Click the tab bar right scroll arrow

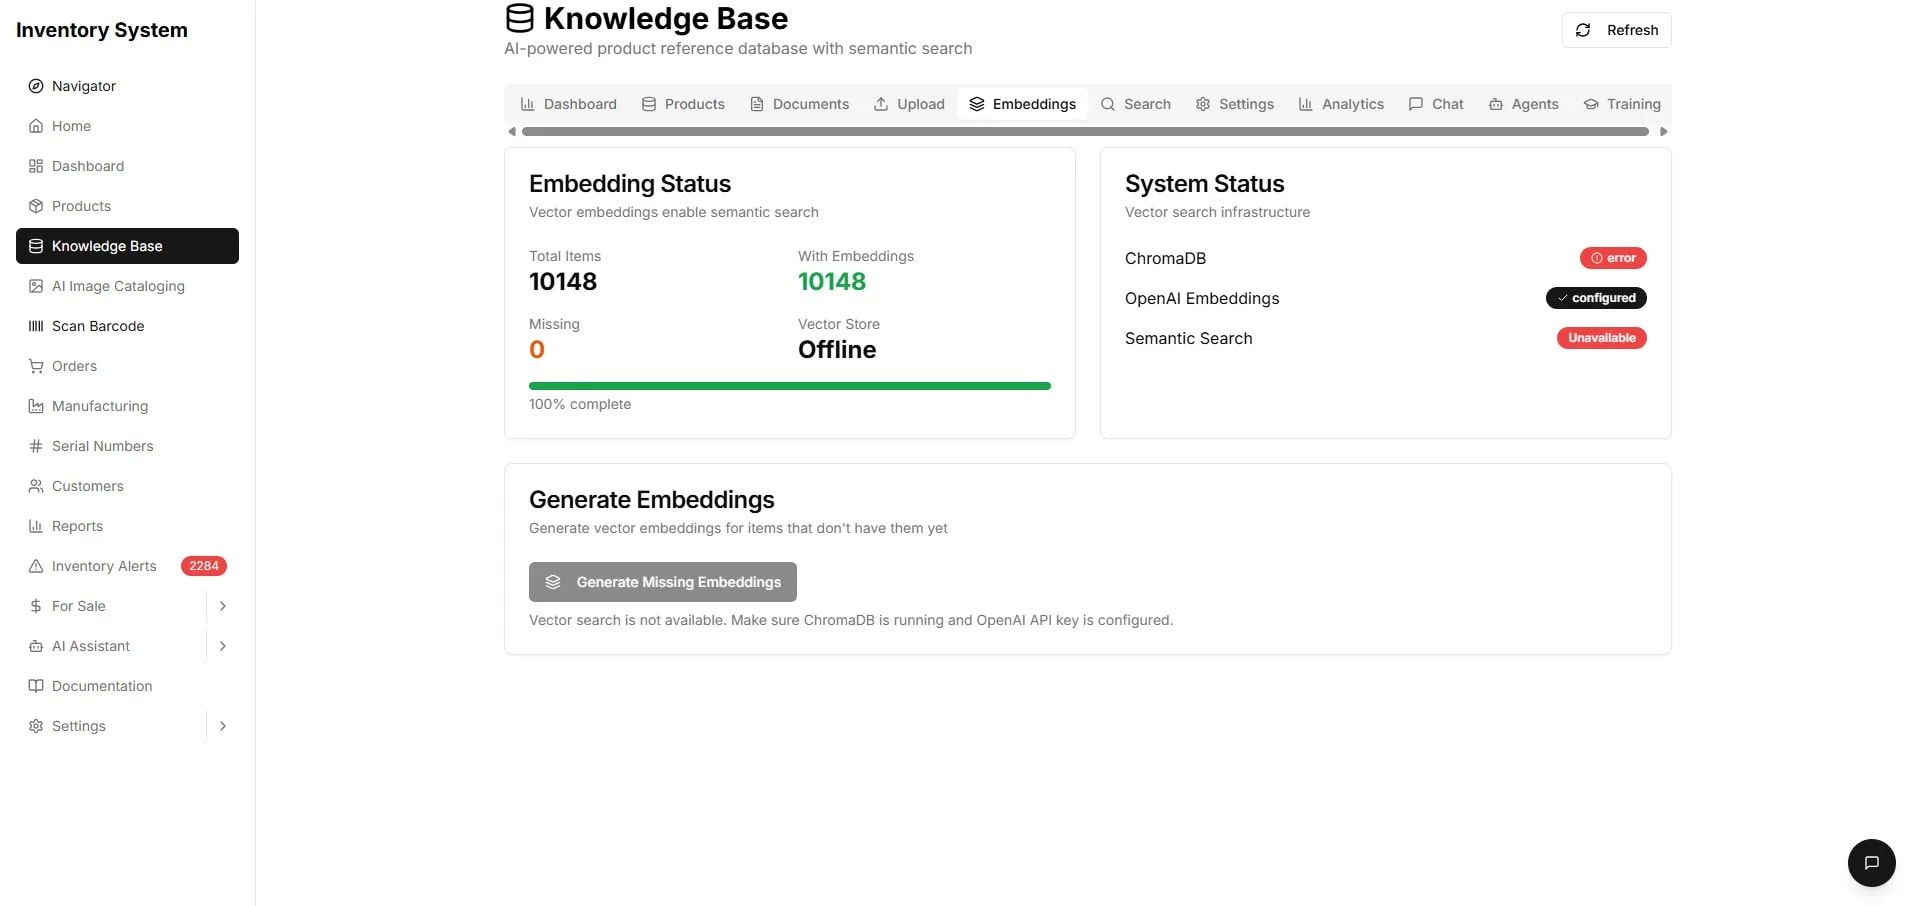coord(1664,132)
